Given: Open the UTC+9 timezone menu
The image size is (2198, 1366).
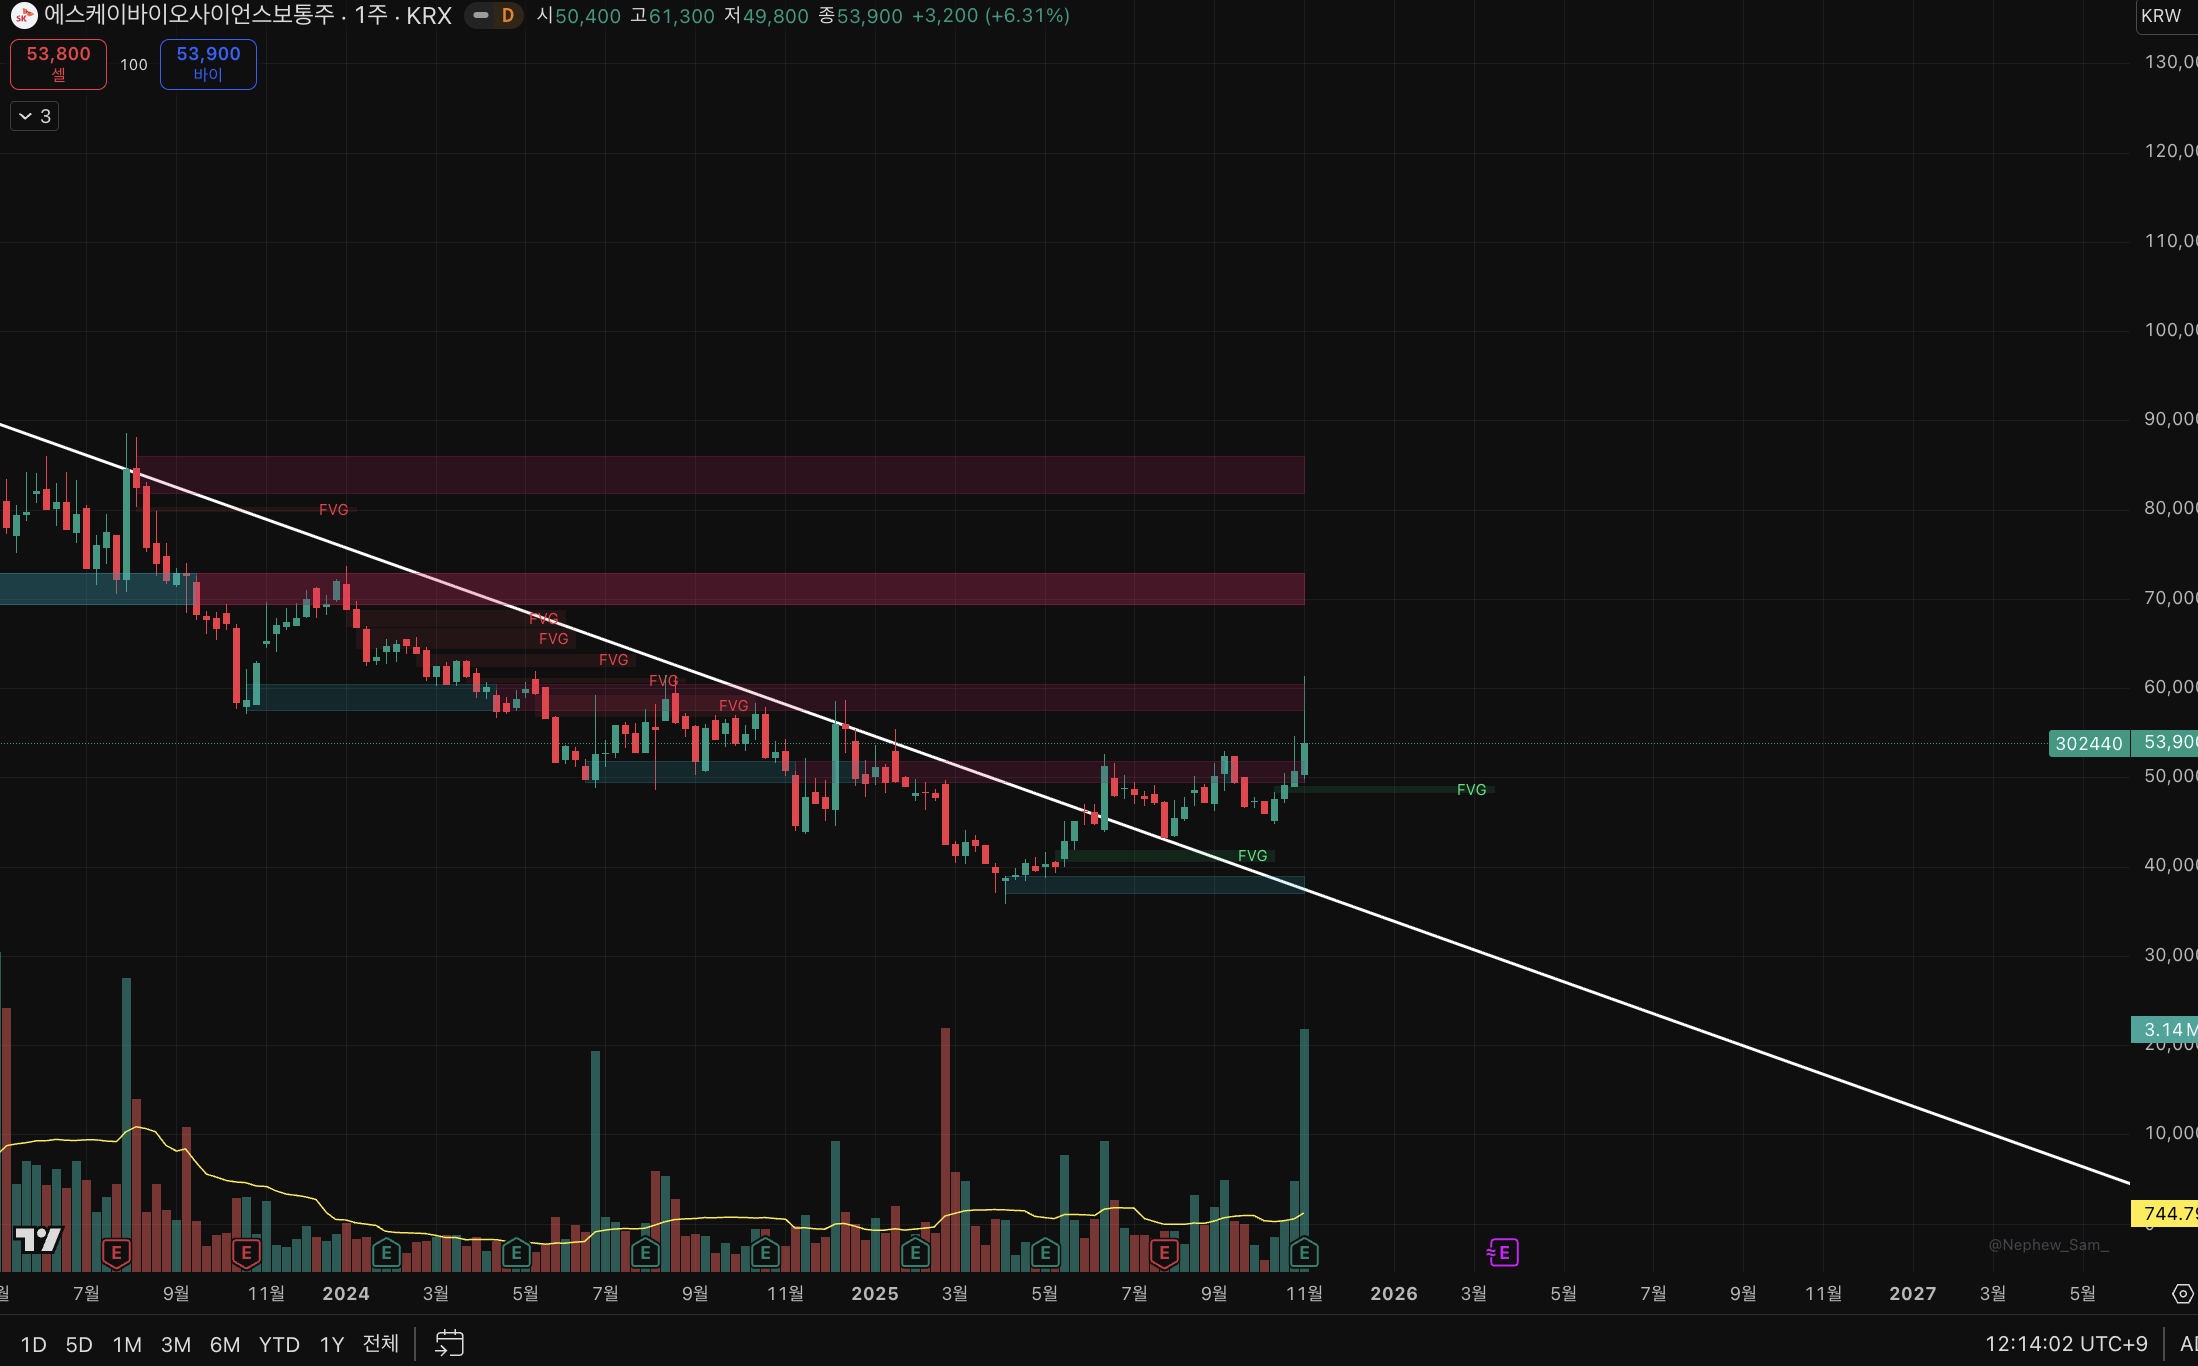Looking at the screenshot, I should (2066, 1344).
